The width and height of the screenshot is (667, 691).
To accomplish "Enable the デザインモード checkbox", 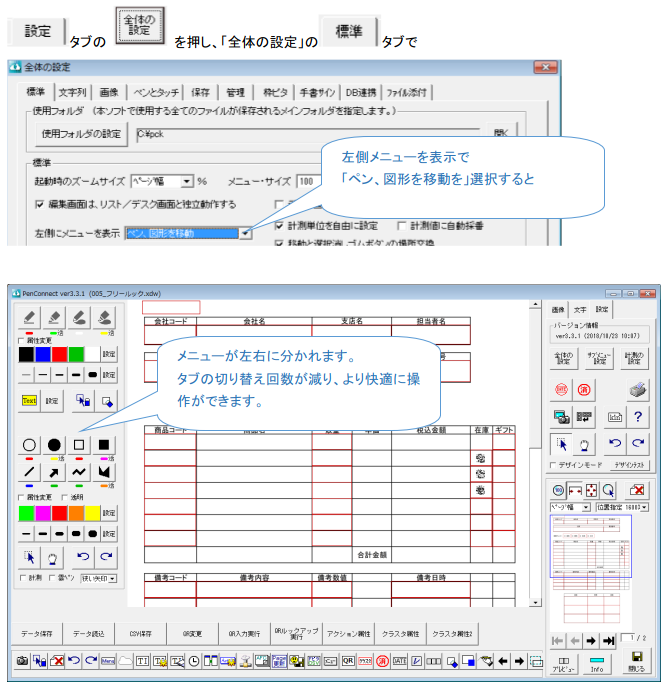I will coord(555,465).
